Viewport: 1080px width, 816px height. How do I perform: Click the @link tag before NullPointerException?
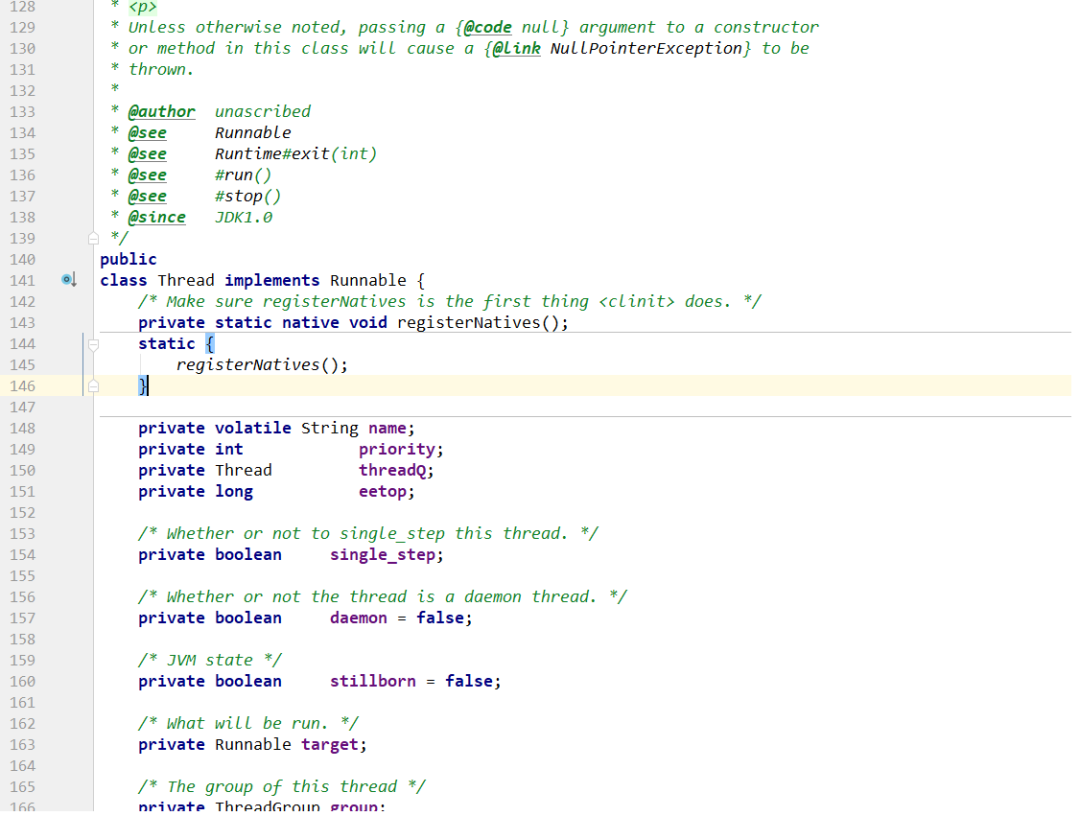pyautogui.click(x=517, y=48)
